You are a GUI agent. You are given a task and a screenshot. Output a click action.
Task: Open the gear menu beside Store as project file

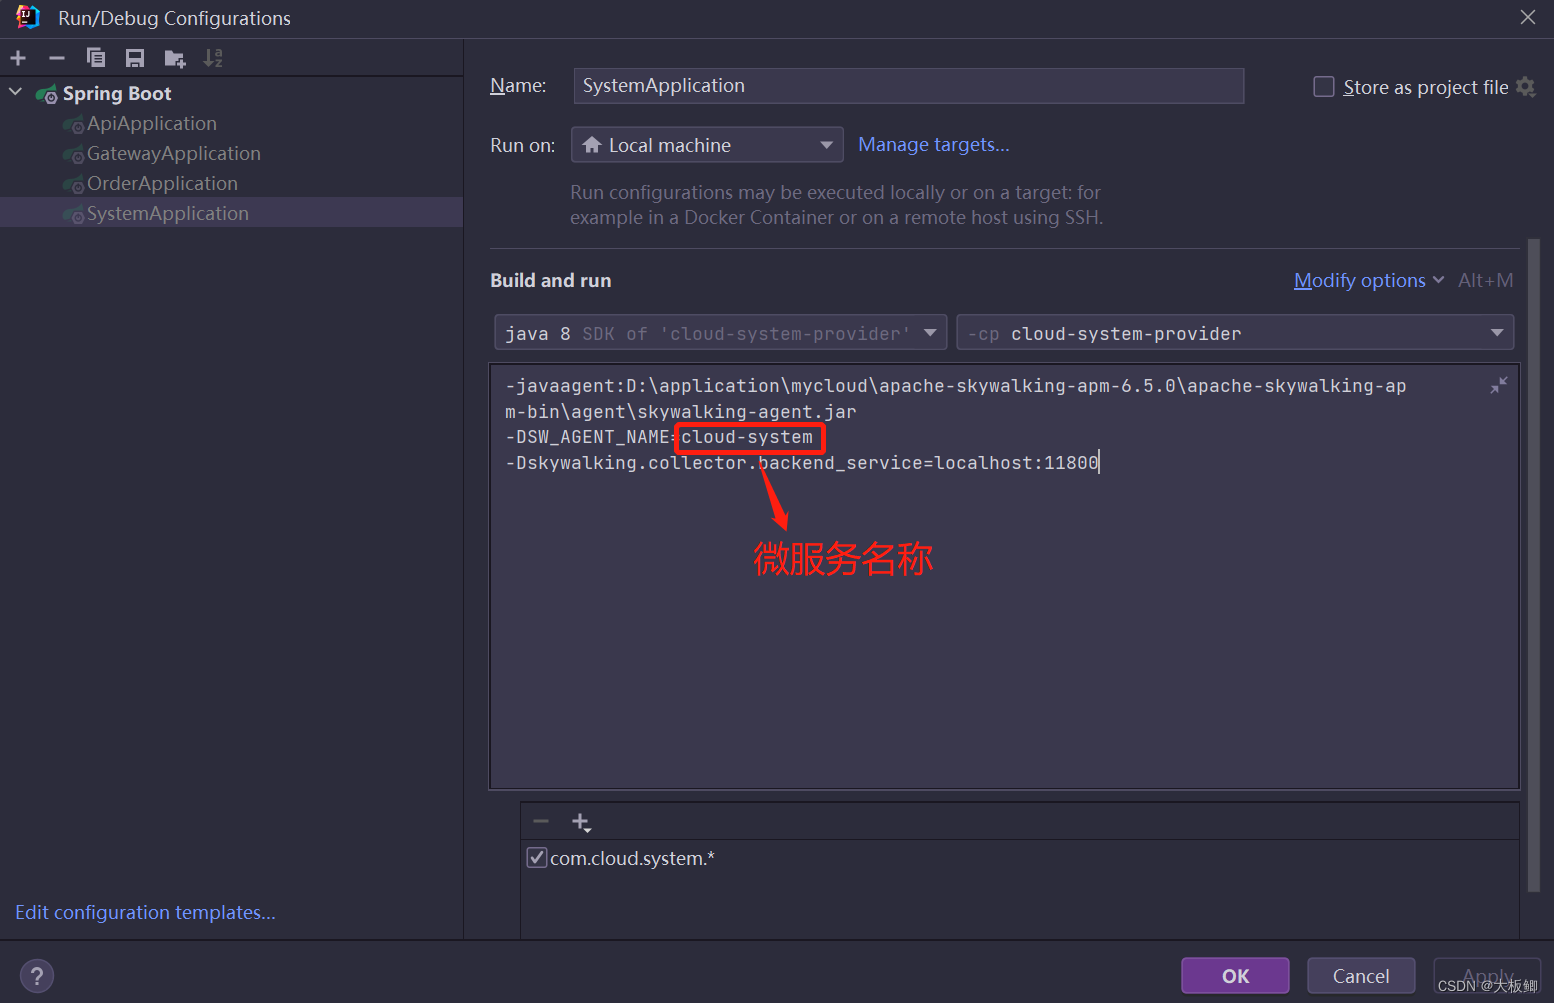click(1526, 87)
